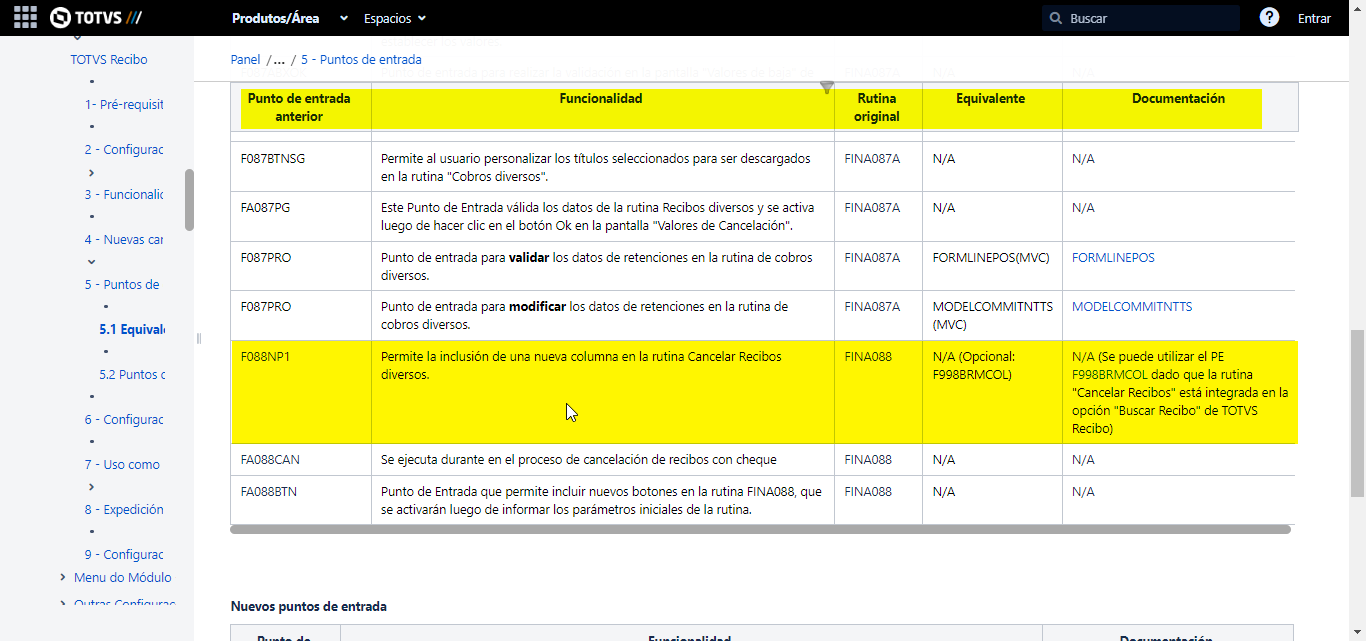
Task: Open '5.2 Puntos c' sidebar page
Action: pyautogui.click(x=132, y=375)
